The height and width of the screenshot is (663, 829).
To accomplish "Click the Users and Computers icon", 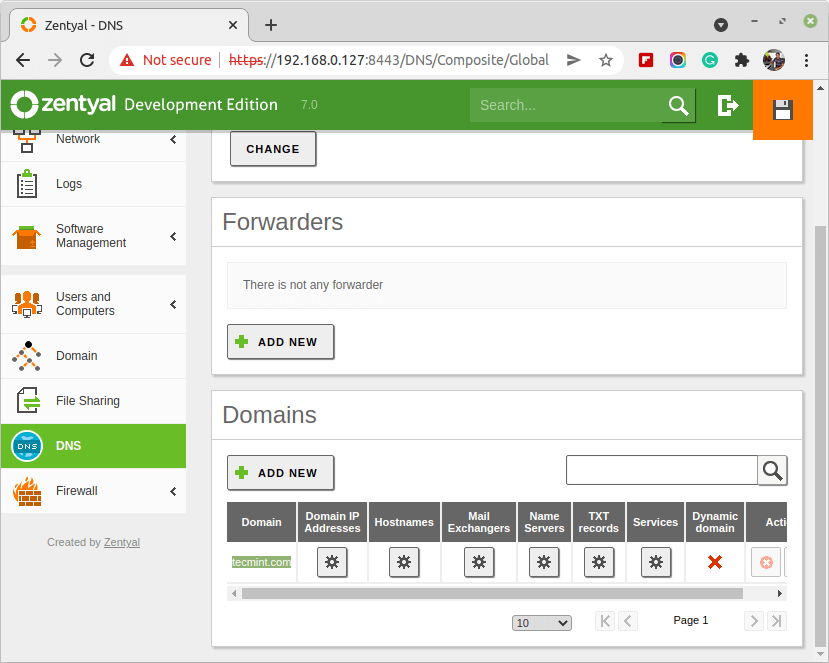I will click(x=26, y=304).
